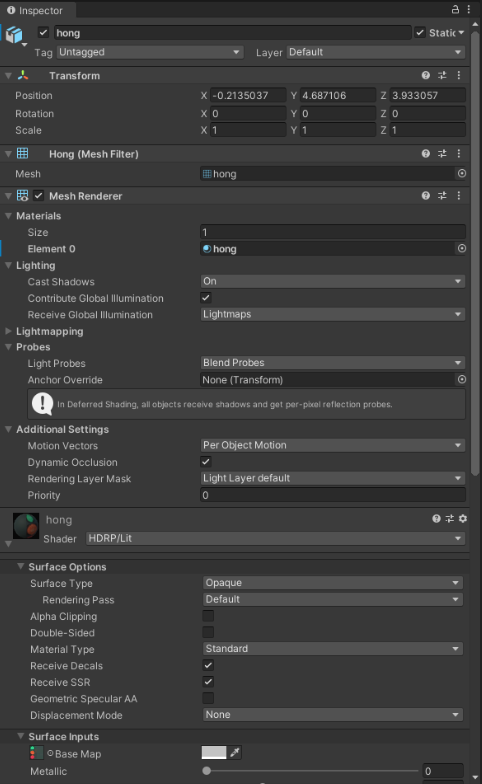Click the Metallic value field
482x784 pixels.
[443, 770]
